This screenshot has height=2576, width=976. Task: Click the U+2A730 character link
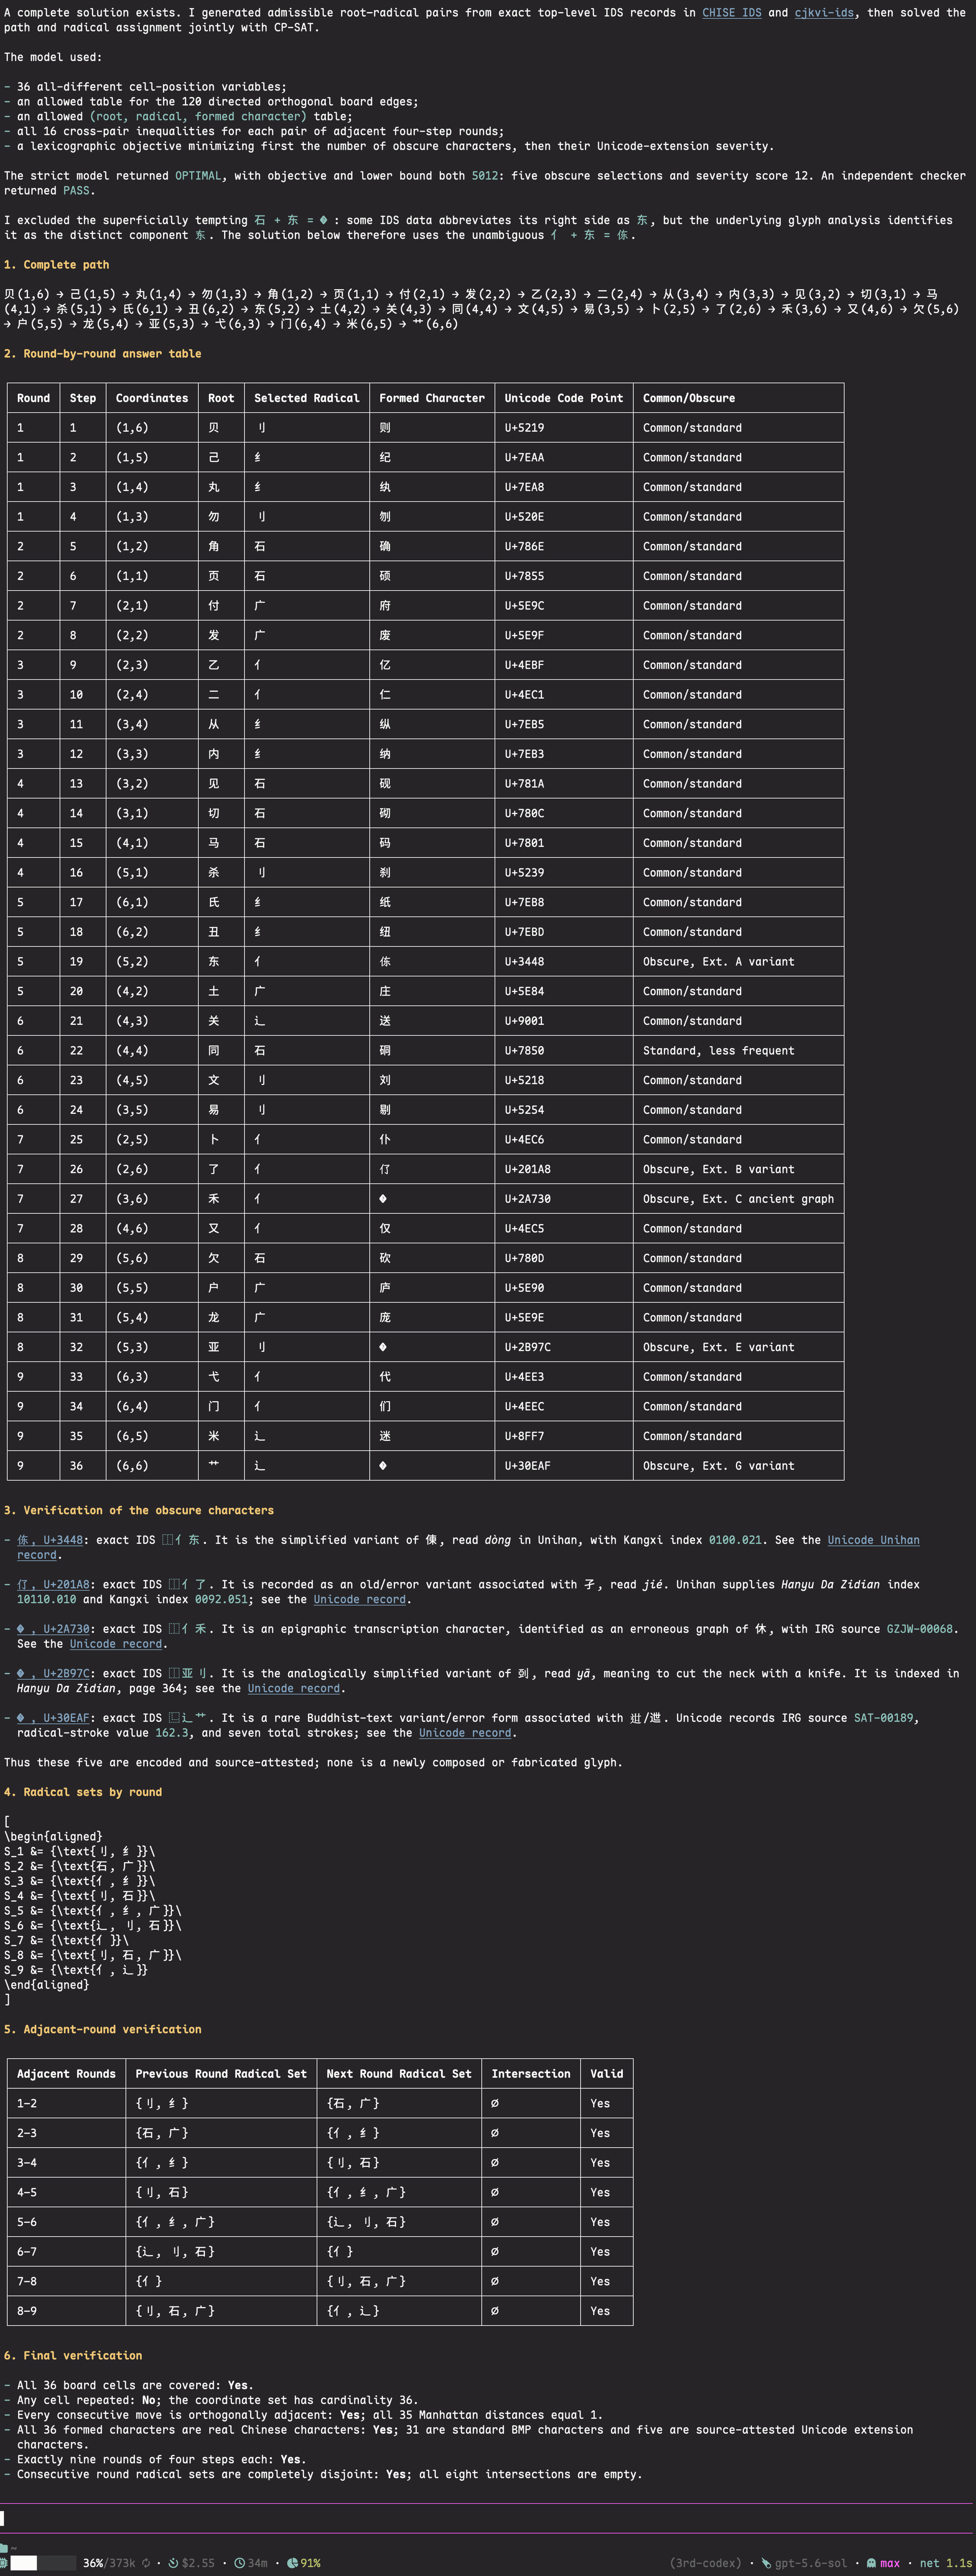click(x=53, y=1629)
